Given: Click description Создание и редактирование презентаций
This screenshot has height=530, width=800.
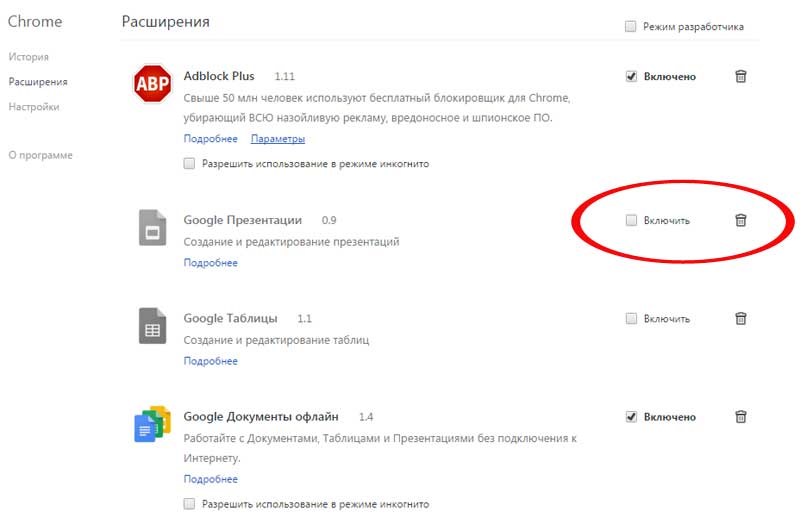Looking at the screenshot, I should pos(291,242).
